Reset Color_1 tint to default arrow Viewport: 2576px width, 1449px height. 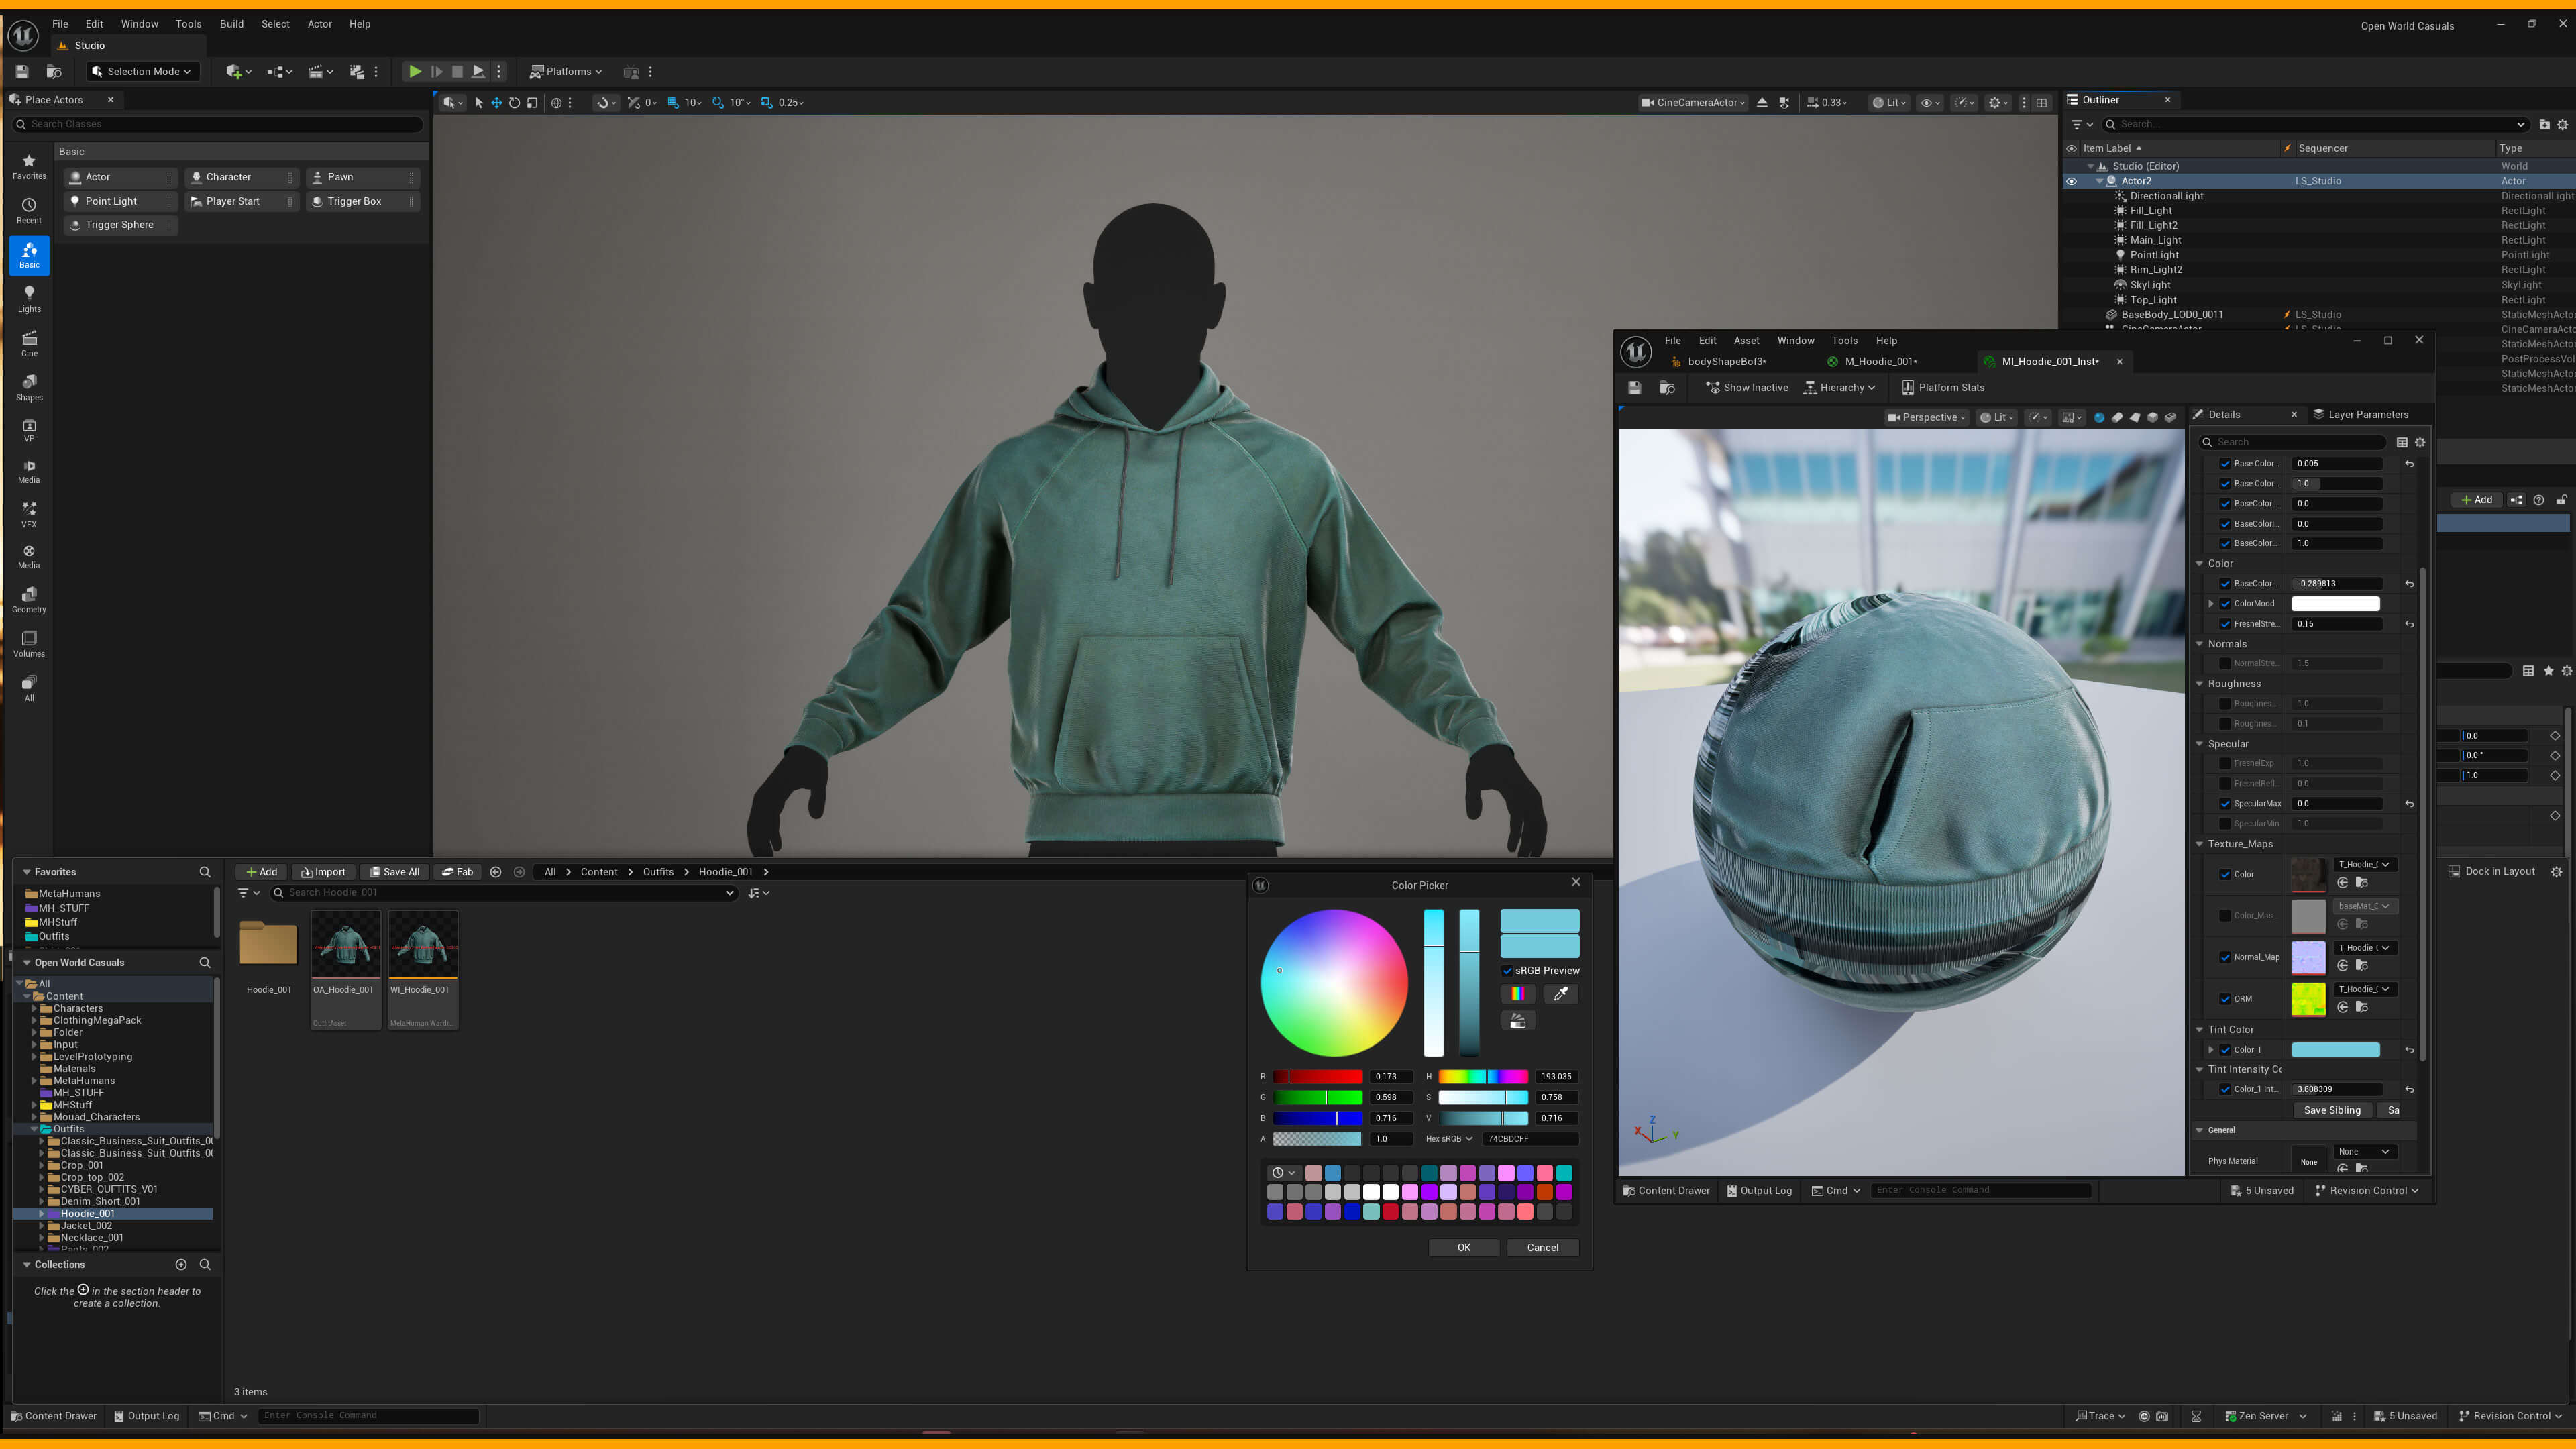click(2409, 1050)
